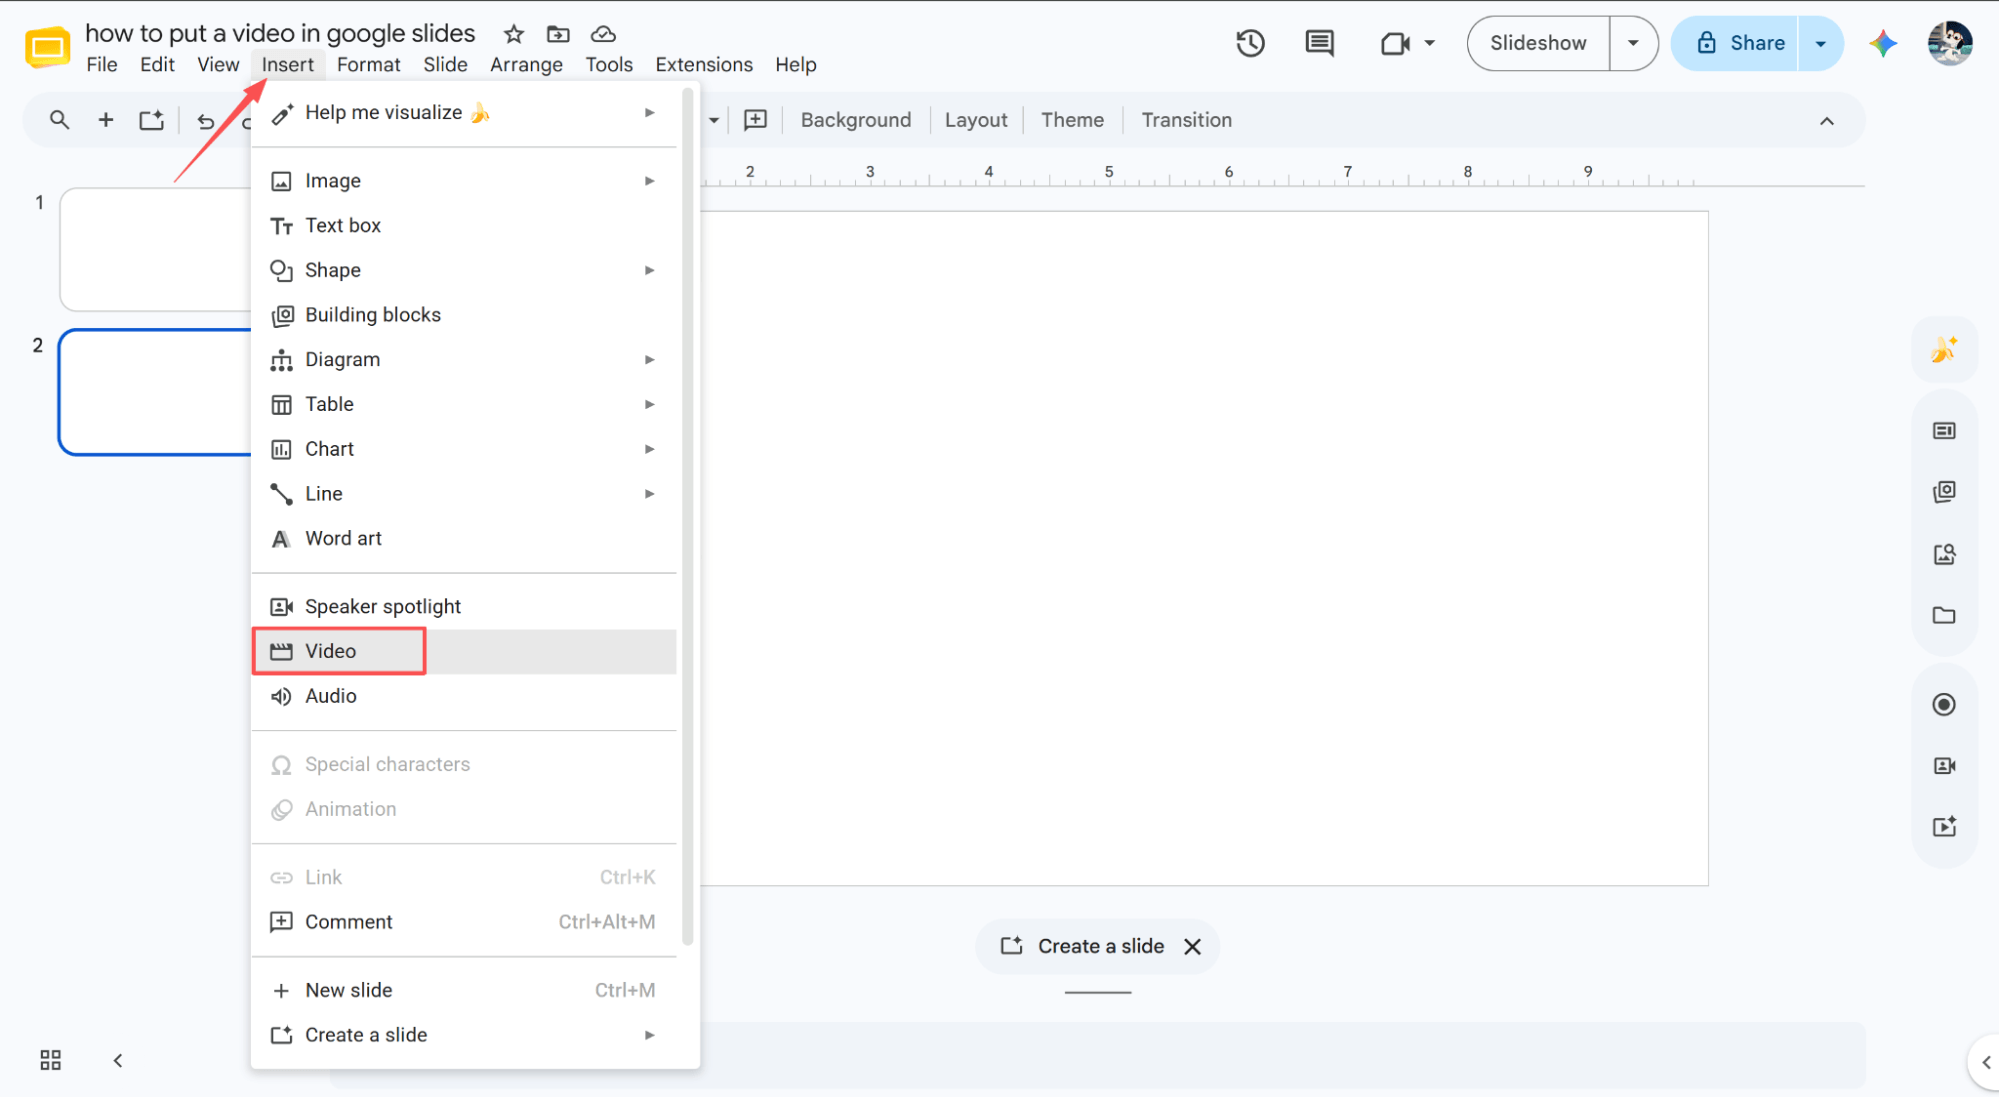Dismiss the Create a slide chip
Screen dimensions: 1999x1098
tap(1193, 946)
